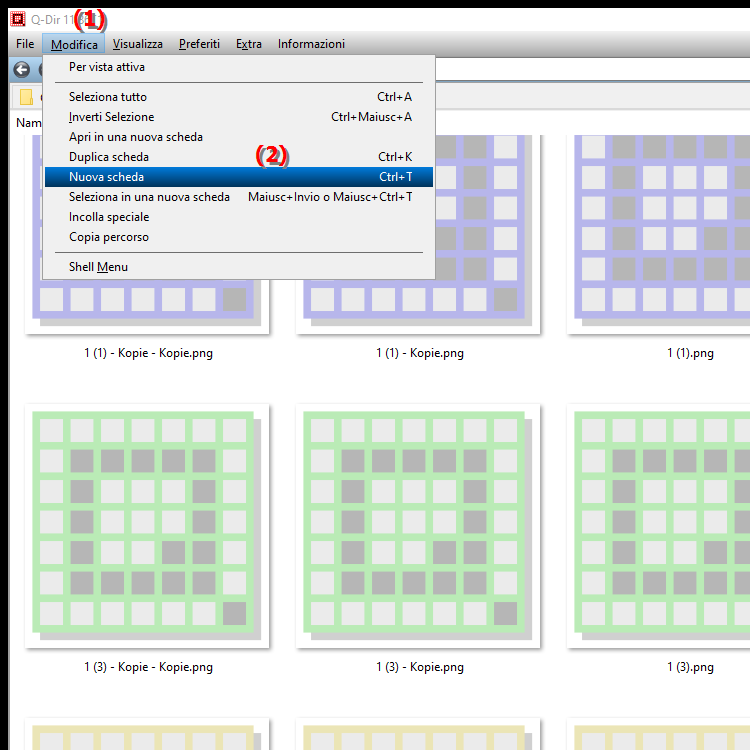The height and width of the screenshot is (750, 750).
Task: Choose Copia percorso menu entry
Action: click(x=239, y=237)
